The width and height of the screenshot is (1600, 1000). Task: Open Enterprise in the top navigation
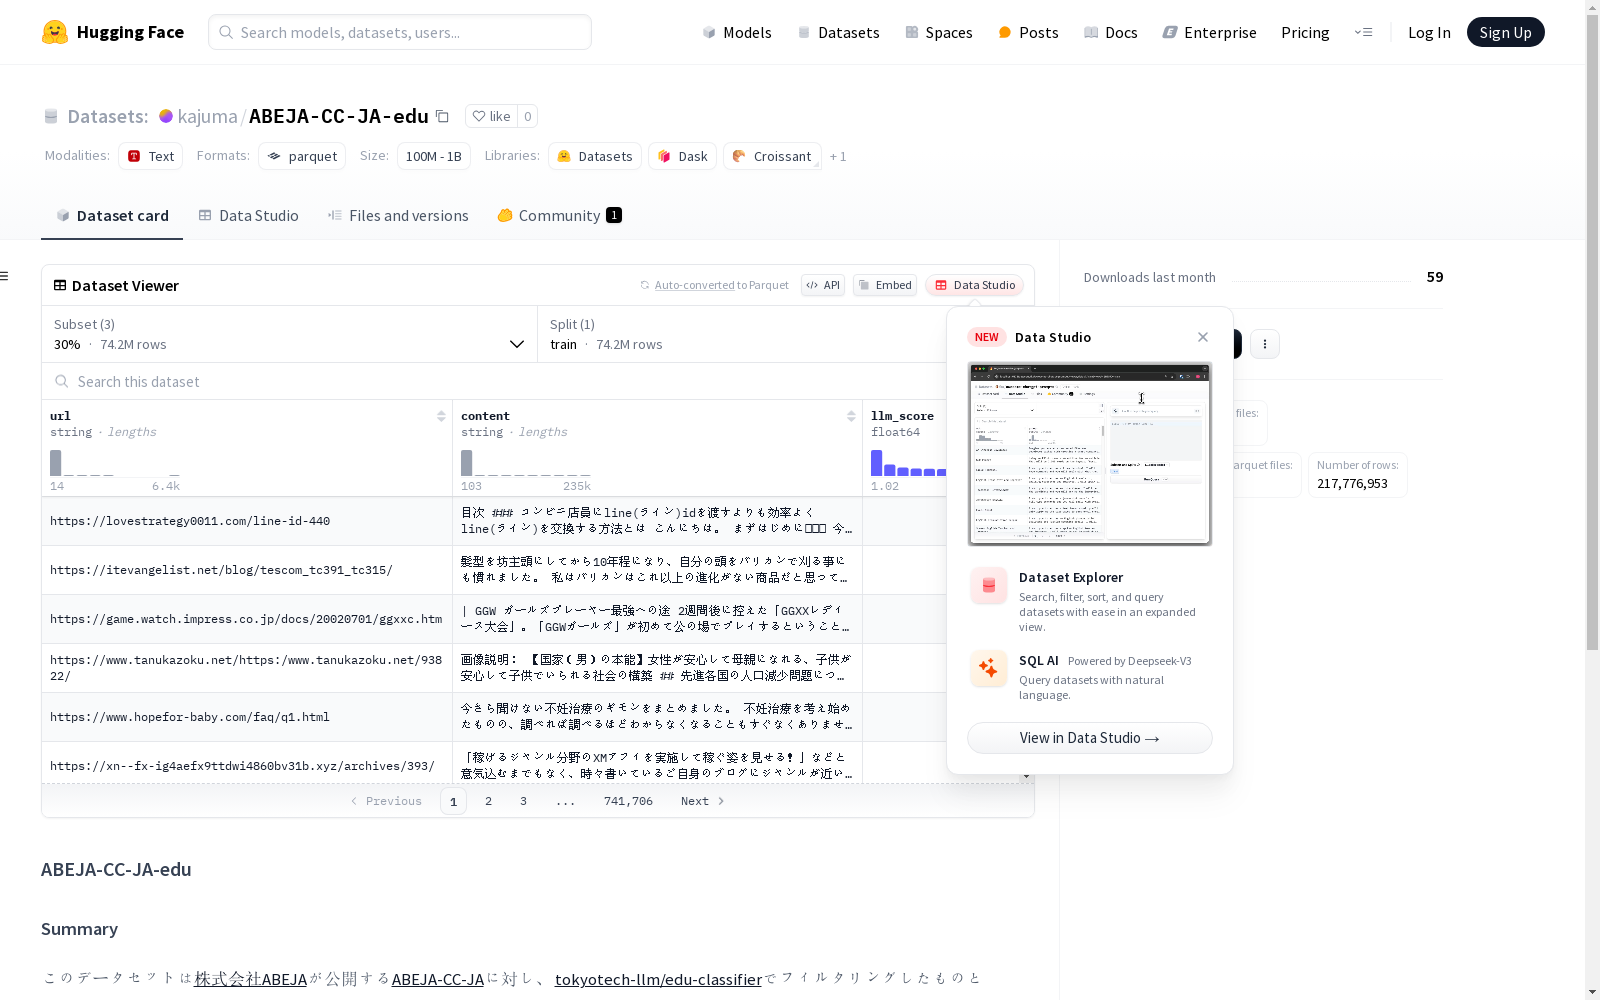tap(1209, 32)
